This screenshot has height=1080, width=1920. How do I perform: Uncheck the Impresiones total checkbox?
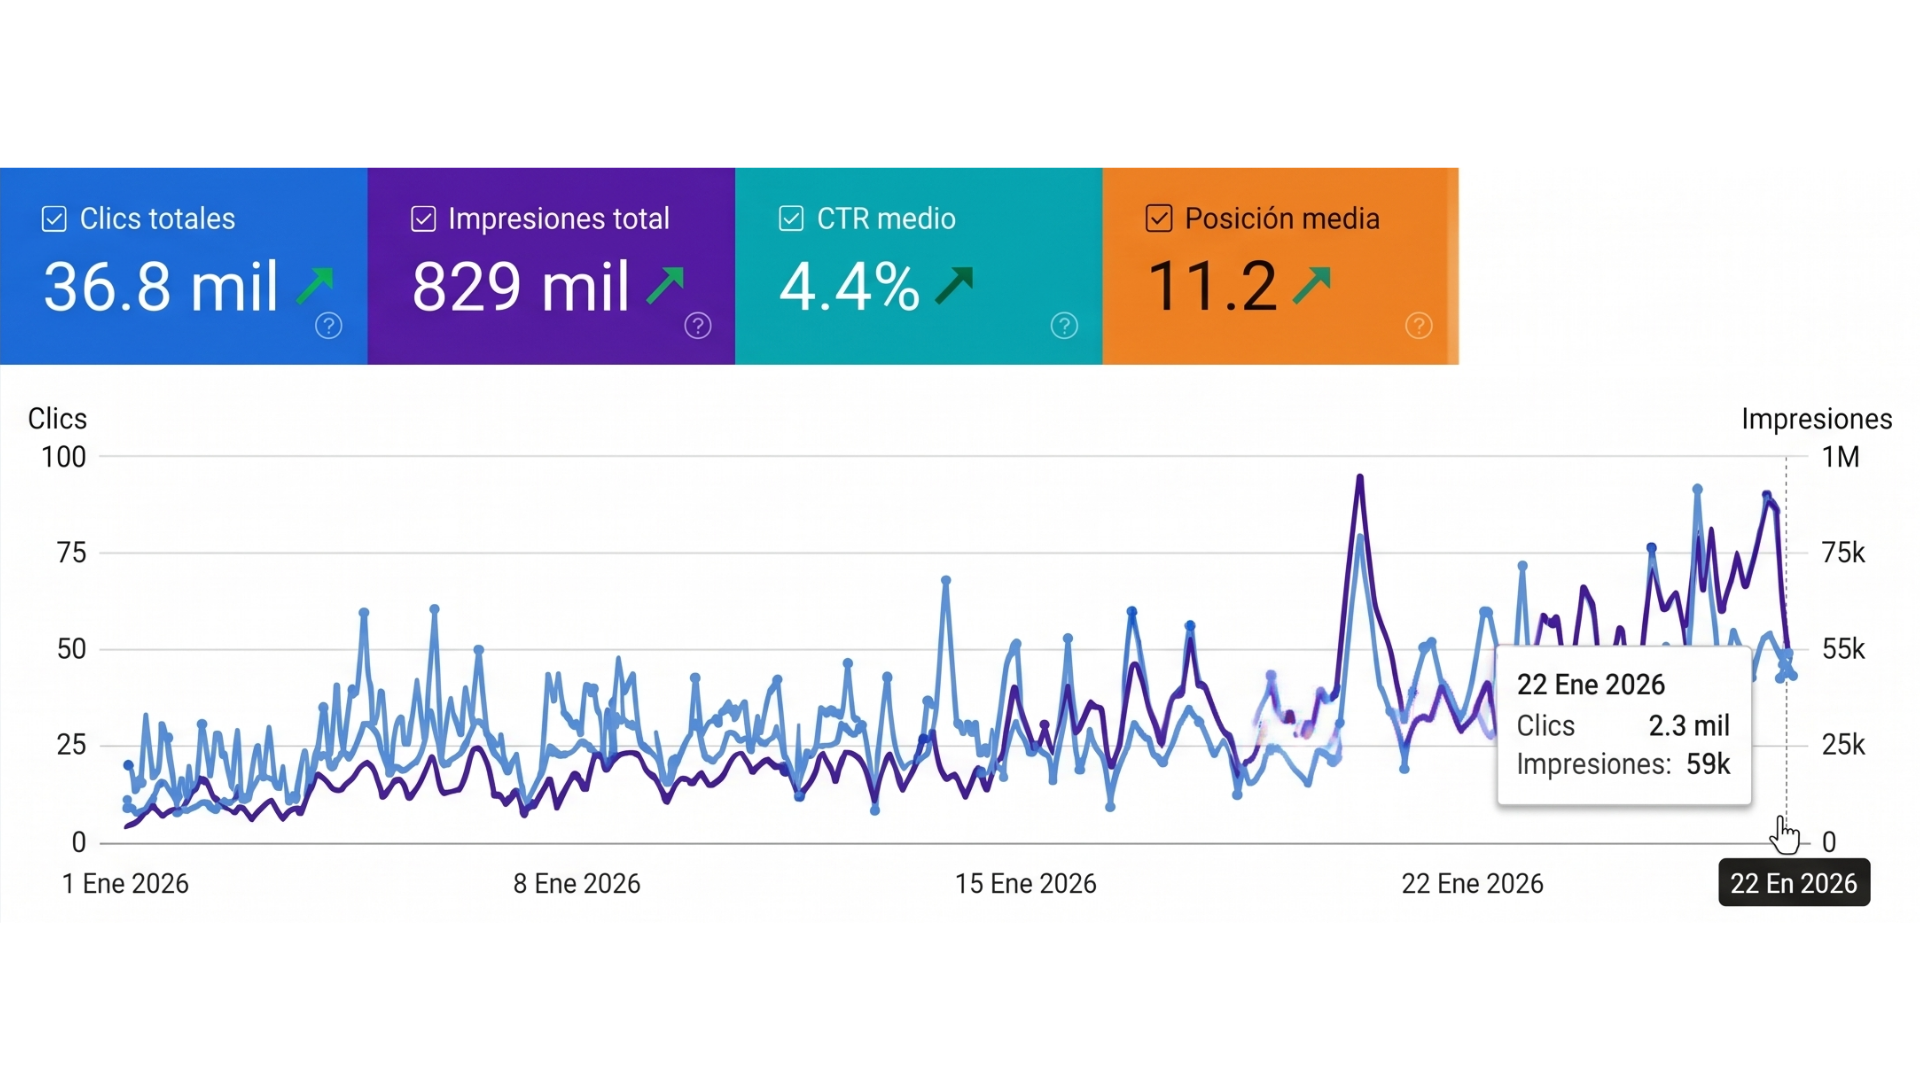point(423,219)
